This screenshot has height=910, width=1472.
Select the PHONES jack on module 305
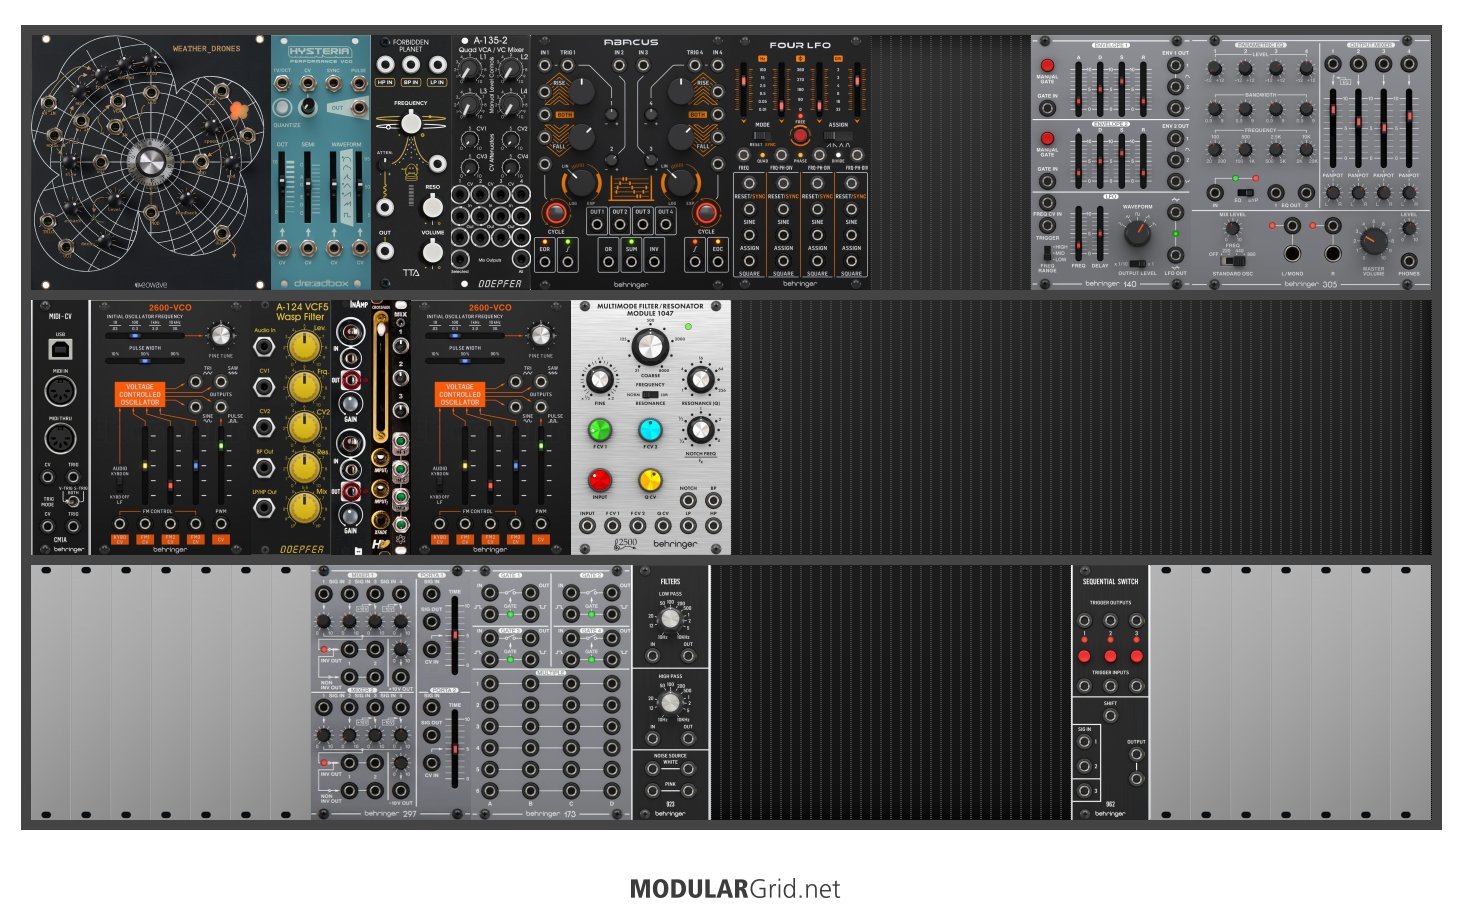pos(1408,261)
